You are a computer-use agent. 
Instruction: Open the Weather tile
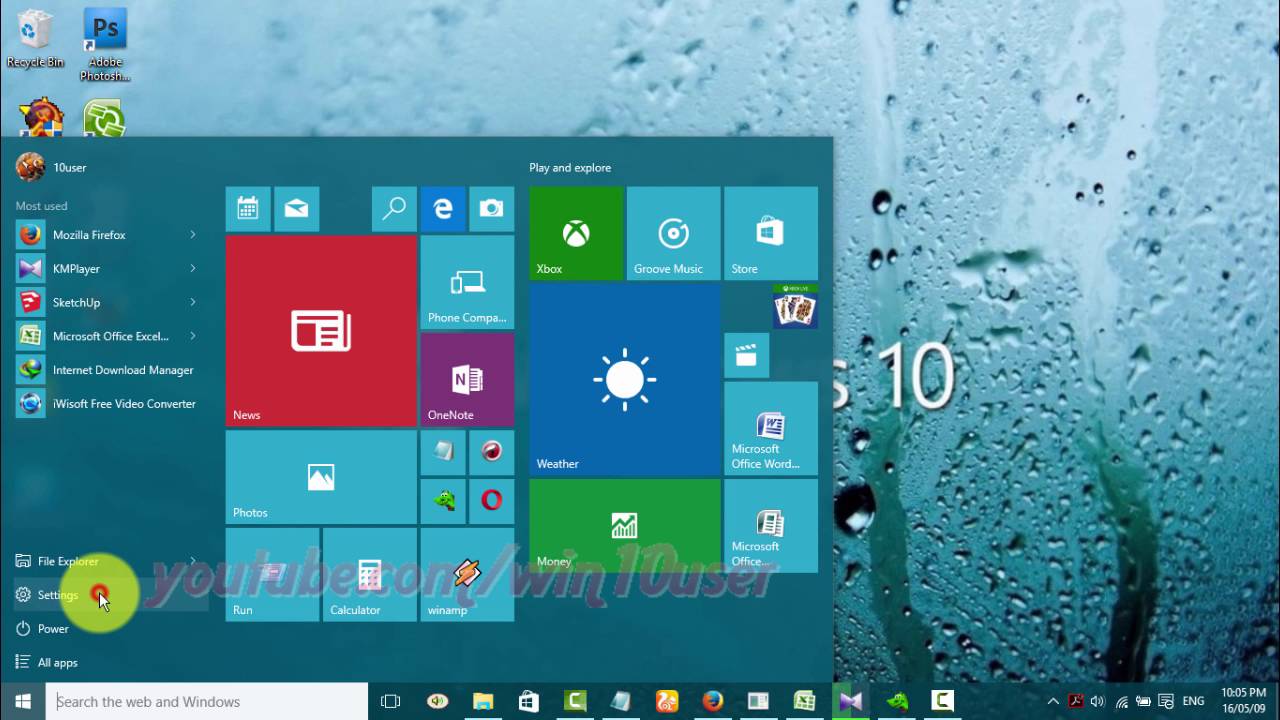coord(625,380)
